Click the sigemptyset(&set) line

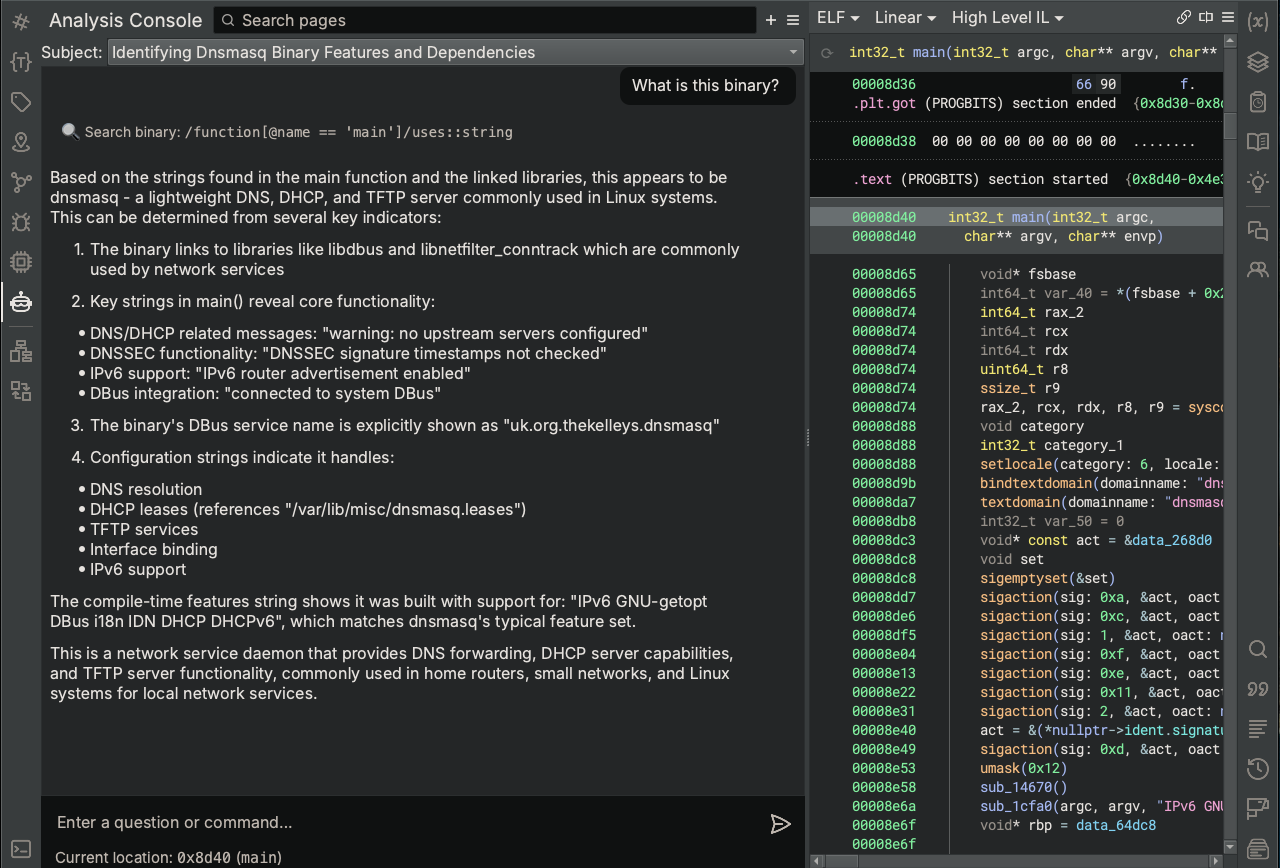[1047, 578]
